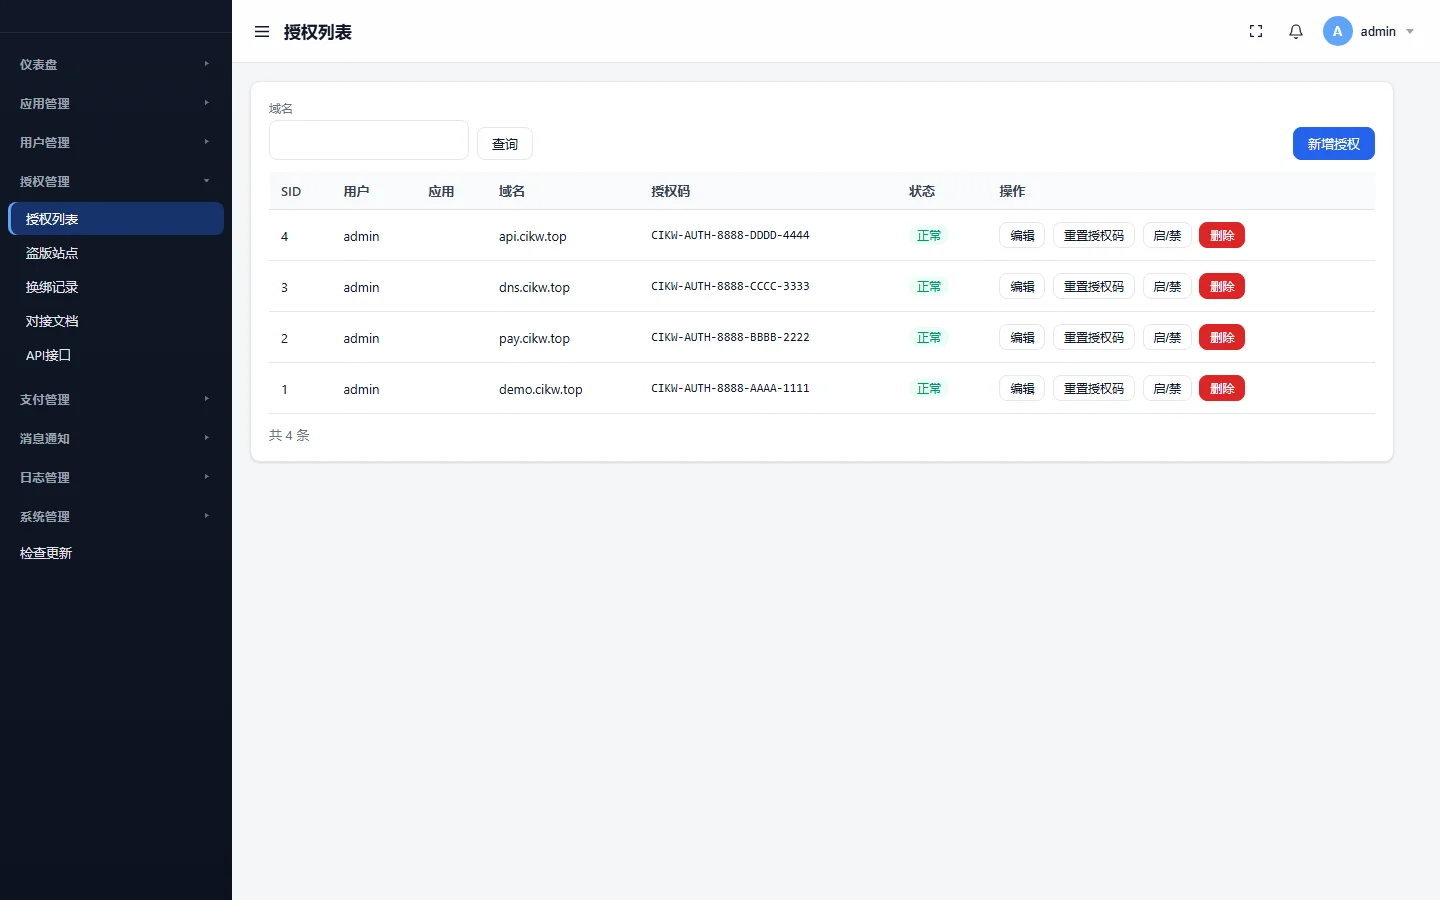Click the api.cikw.top domain cell
1440x900 pixels.
point(533,236)
